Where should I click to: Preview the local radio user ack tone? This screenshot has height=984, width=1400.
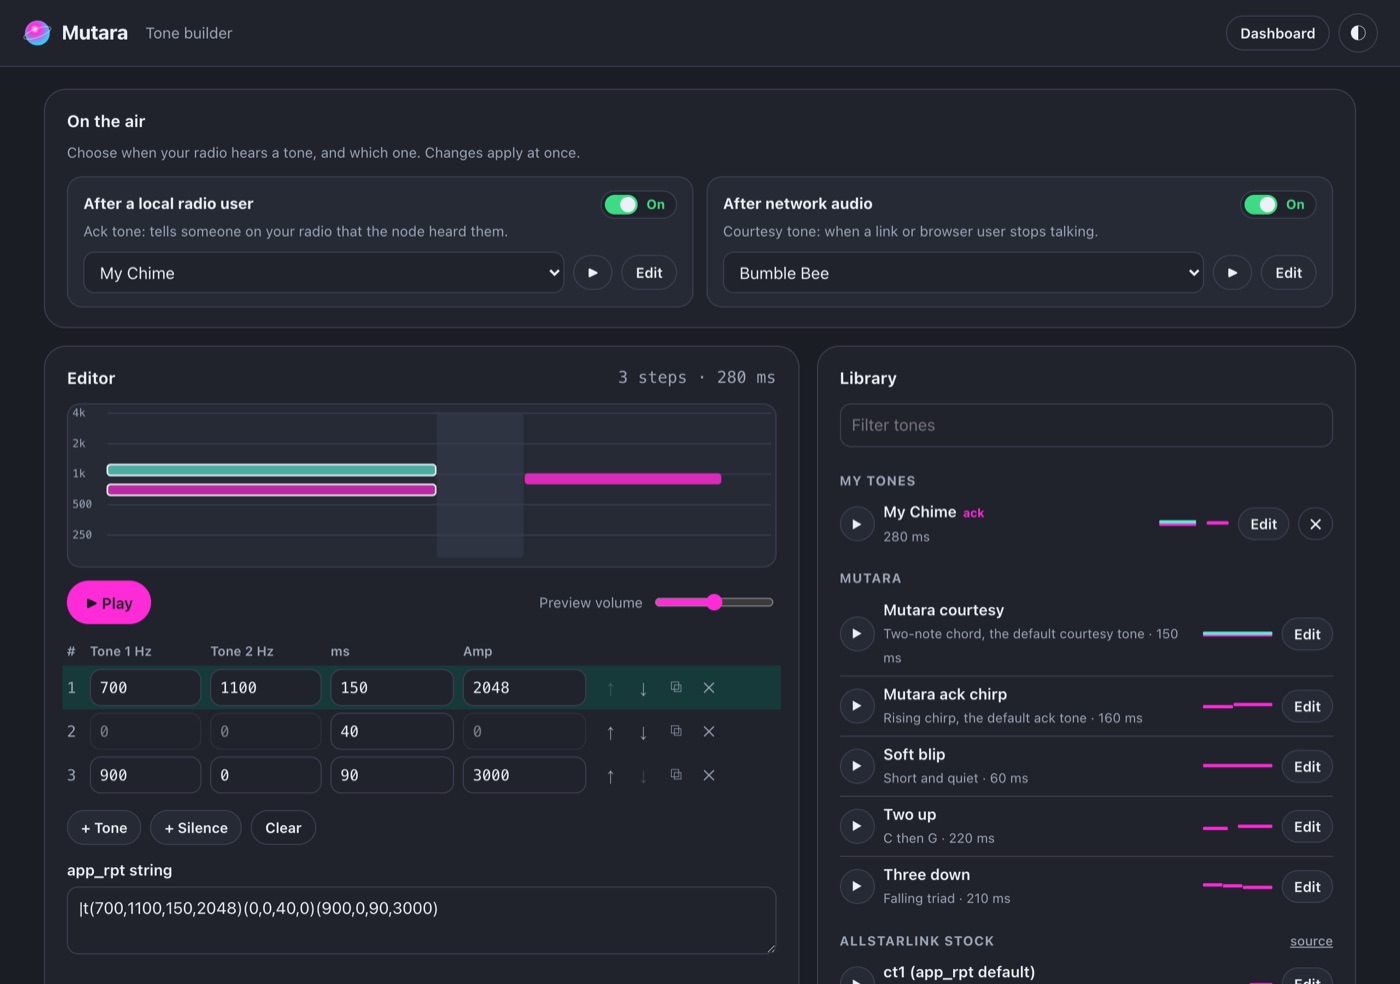(x=593, y=273)
